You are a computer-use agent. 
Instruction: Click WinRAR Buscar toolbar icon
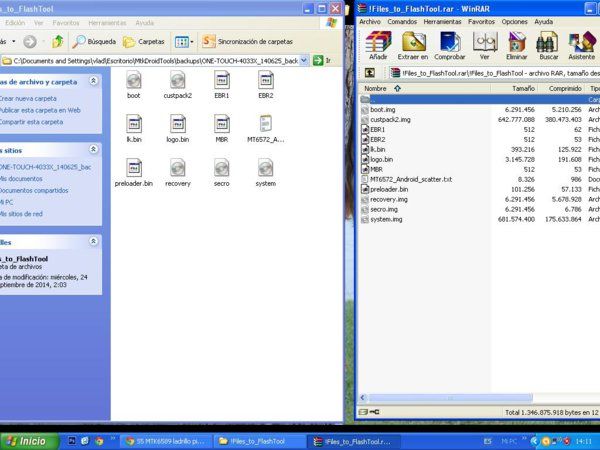(549, 46)
